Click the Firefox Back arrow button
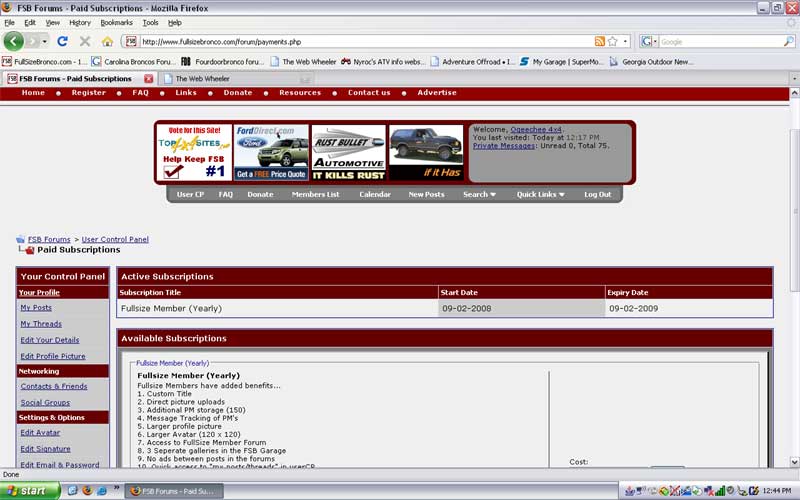Viewport: 800px width, 500px height. 14,41
